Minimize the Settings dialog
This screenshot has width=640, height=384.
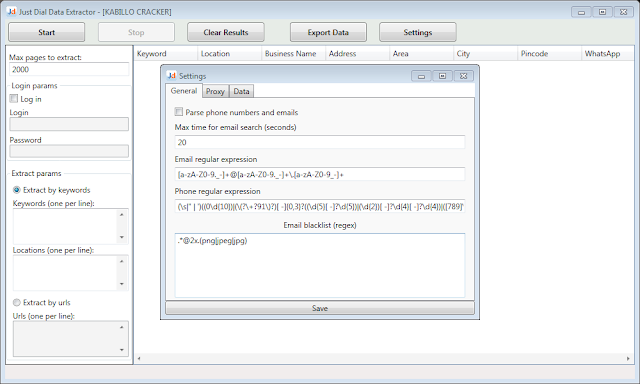coord(421,76)
